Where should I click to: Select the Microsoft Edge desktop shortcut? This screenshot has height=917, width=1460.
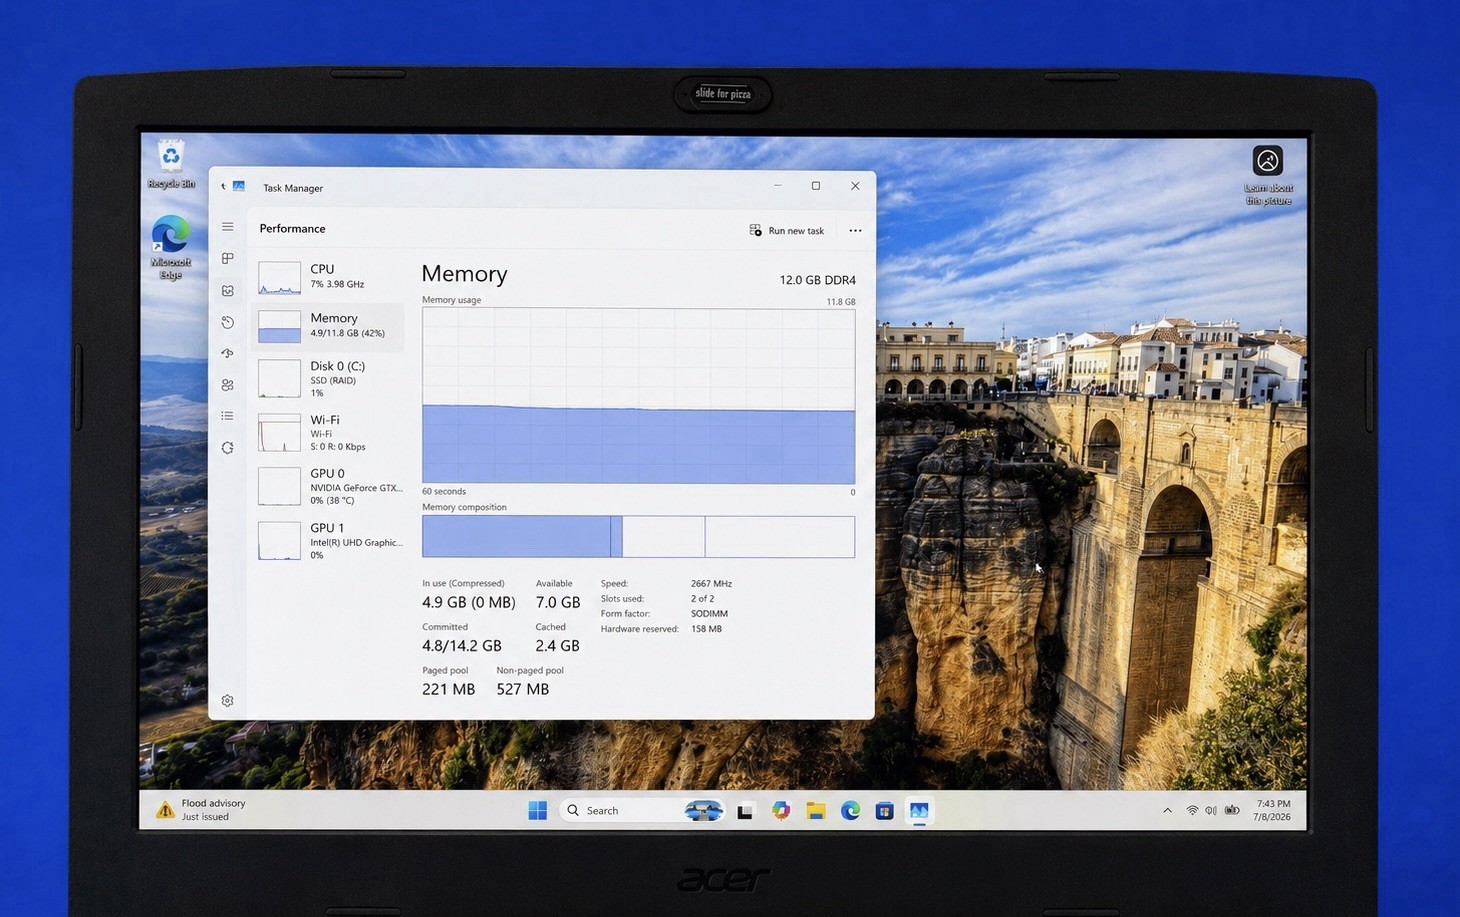[x=171, y=247]
